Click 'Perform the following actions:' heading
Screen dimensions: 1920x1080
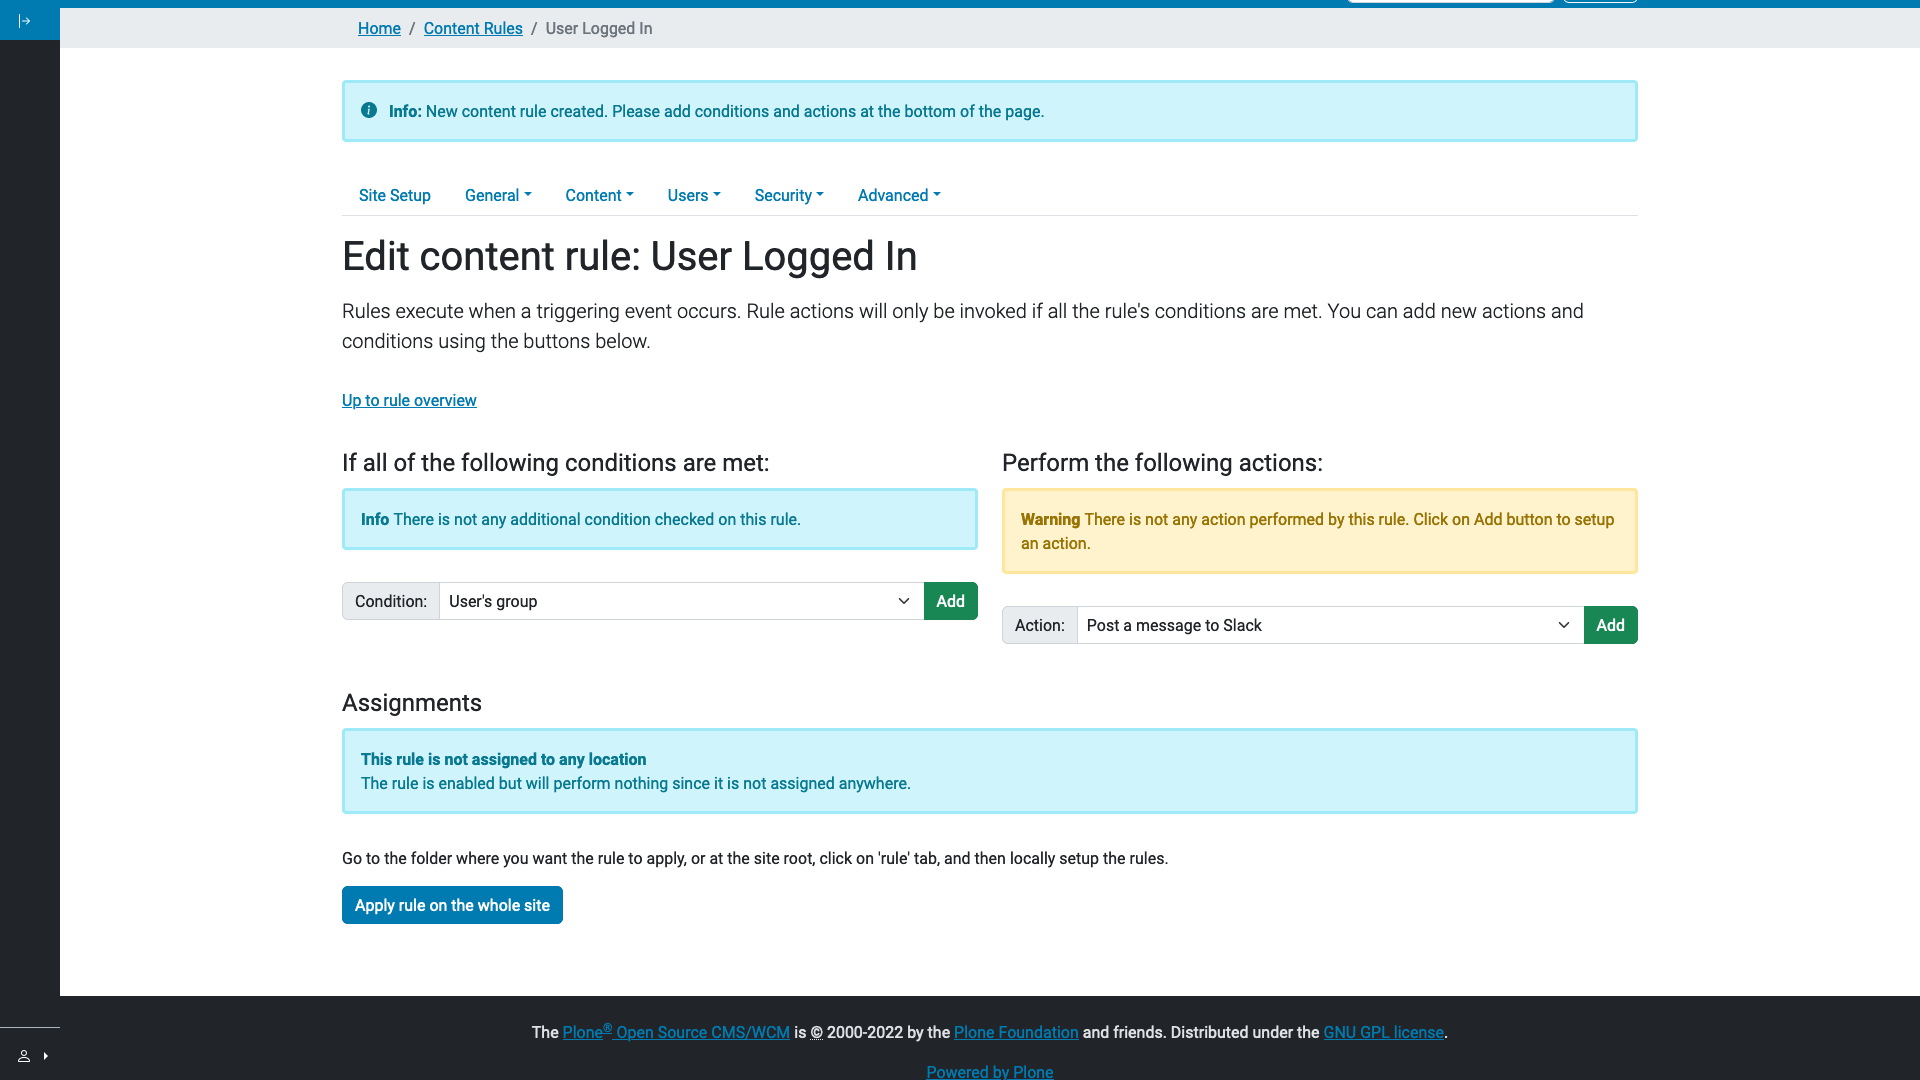pyautogui.click(x=1162, y=463)
